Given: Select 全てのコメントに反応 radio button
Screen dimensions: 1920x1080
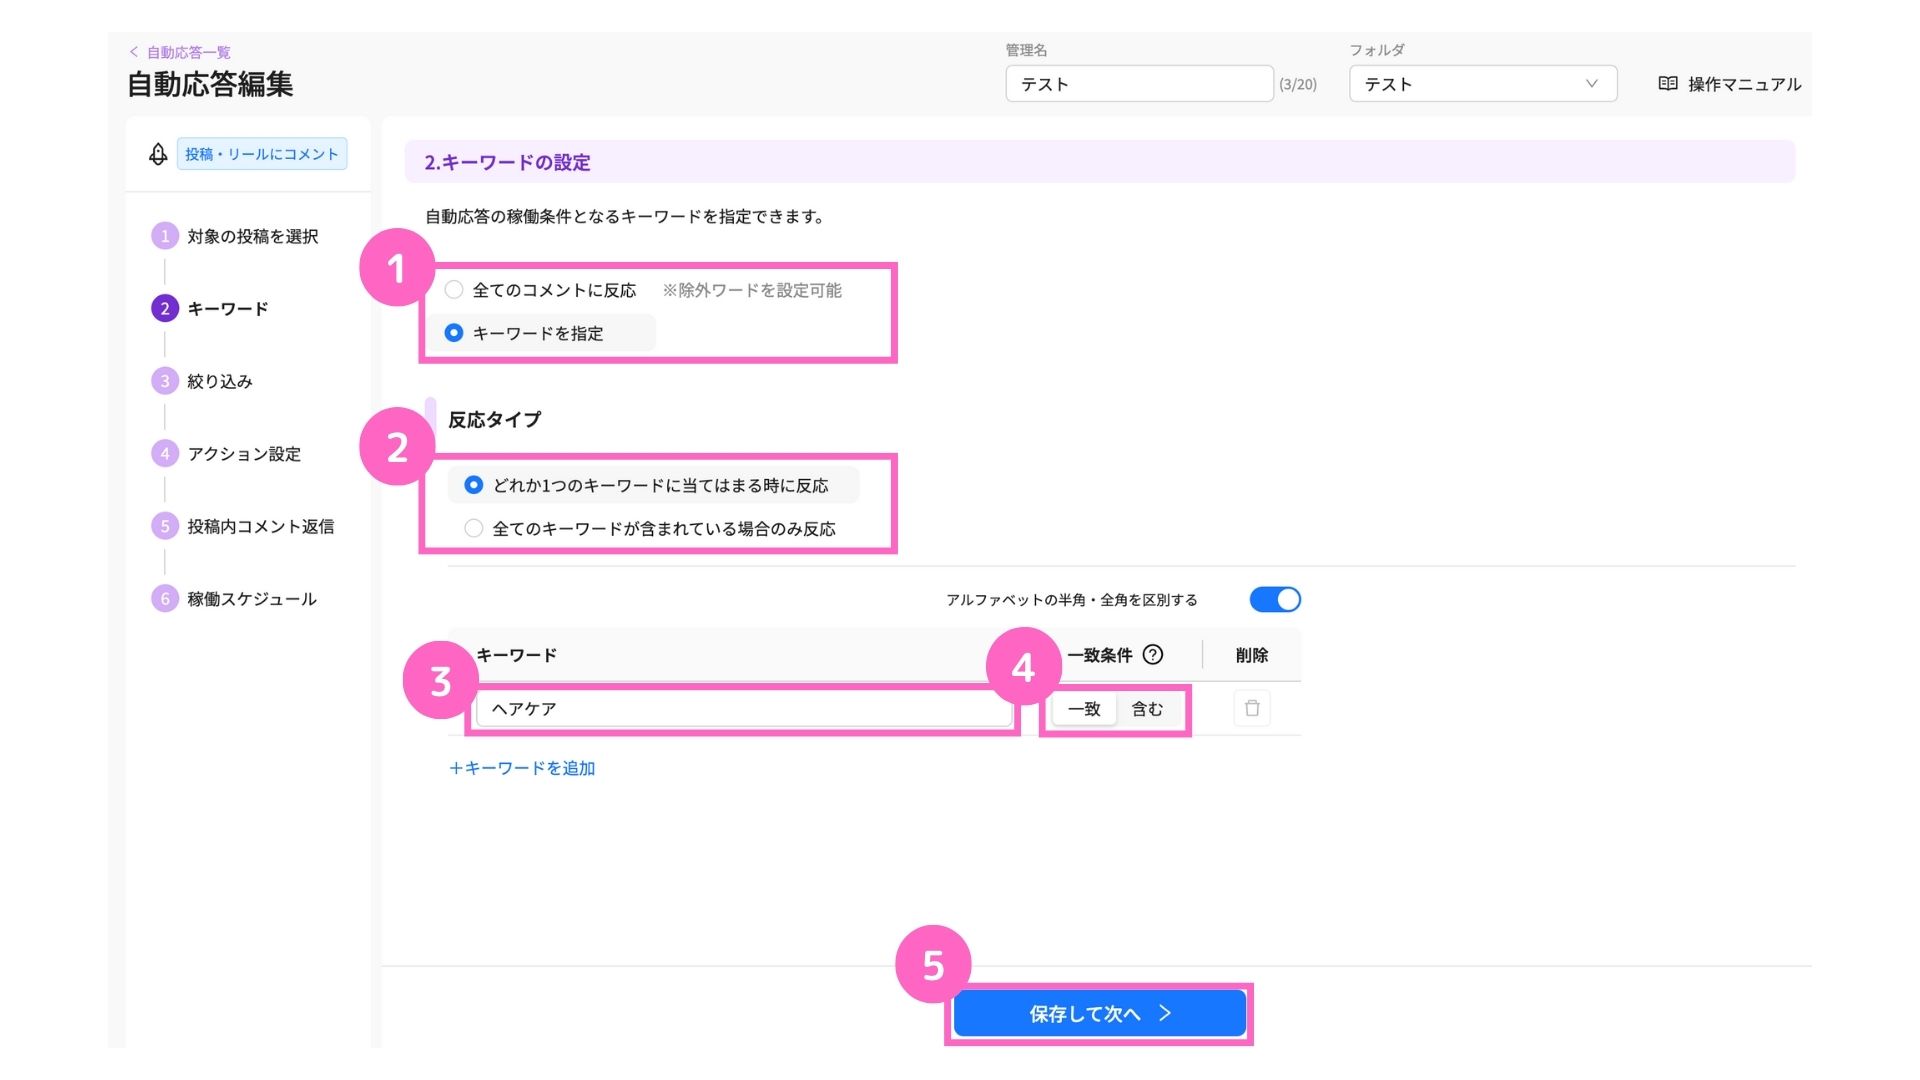Looking at the screenshot, I should click(x=454, y=290).
